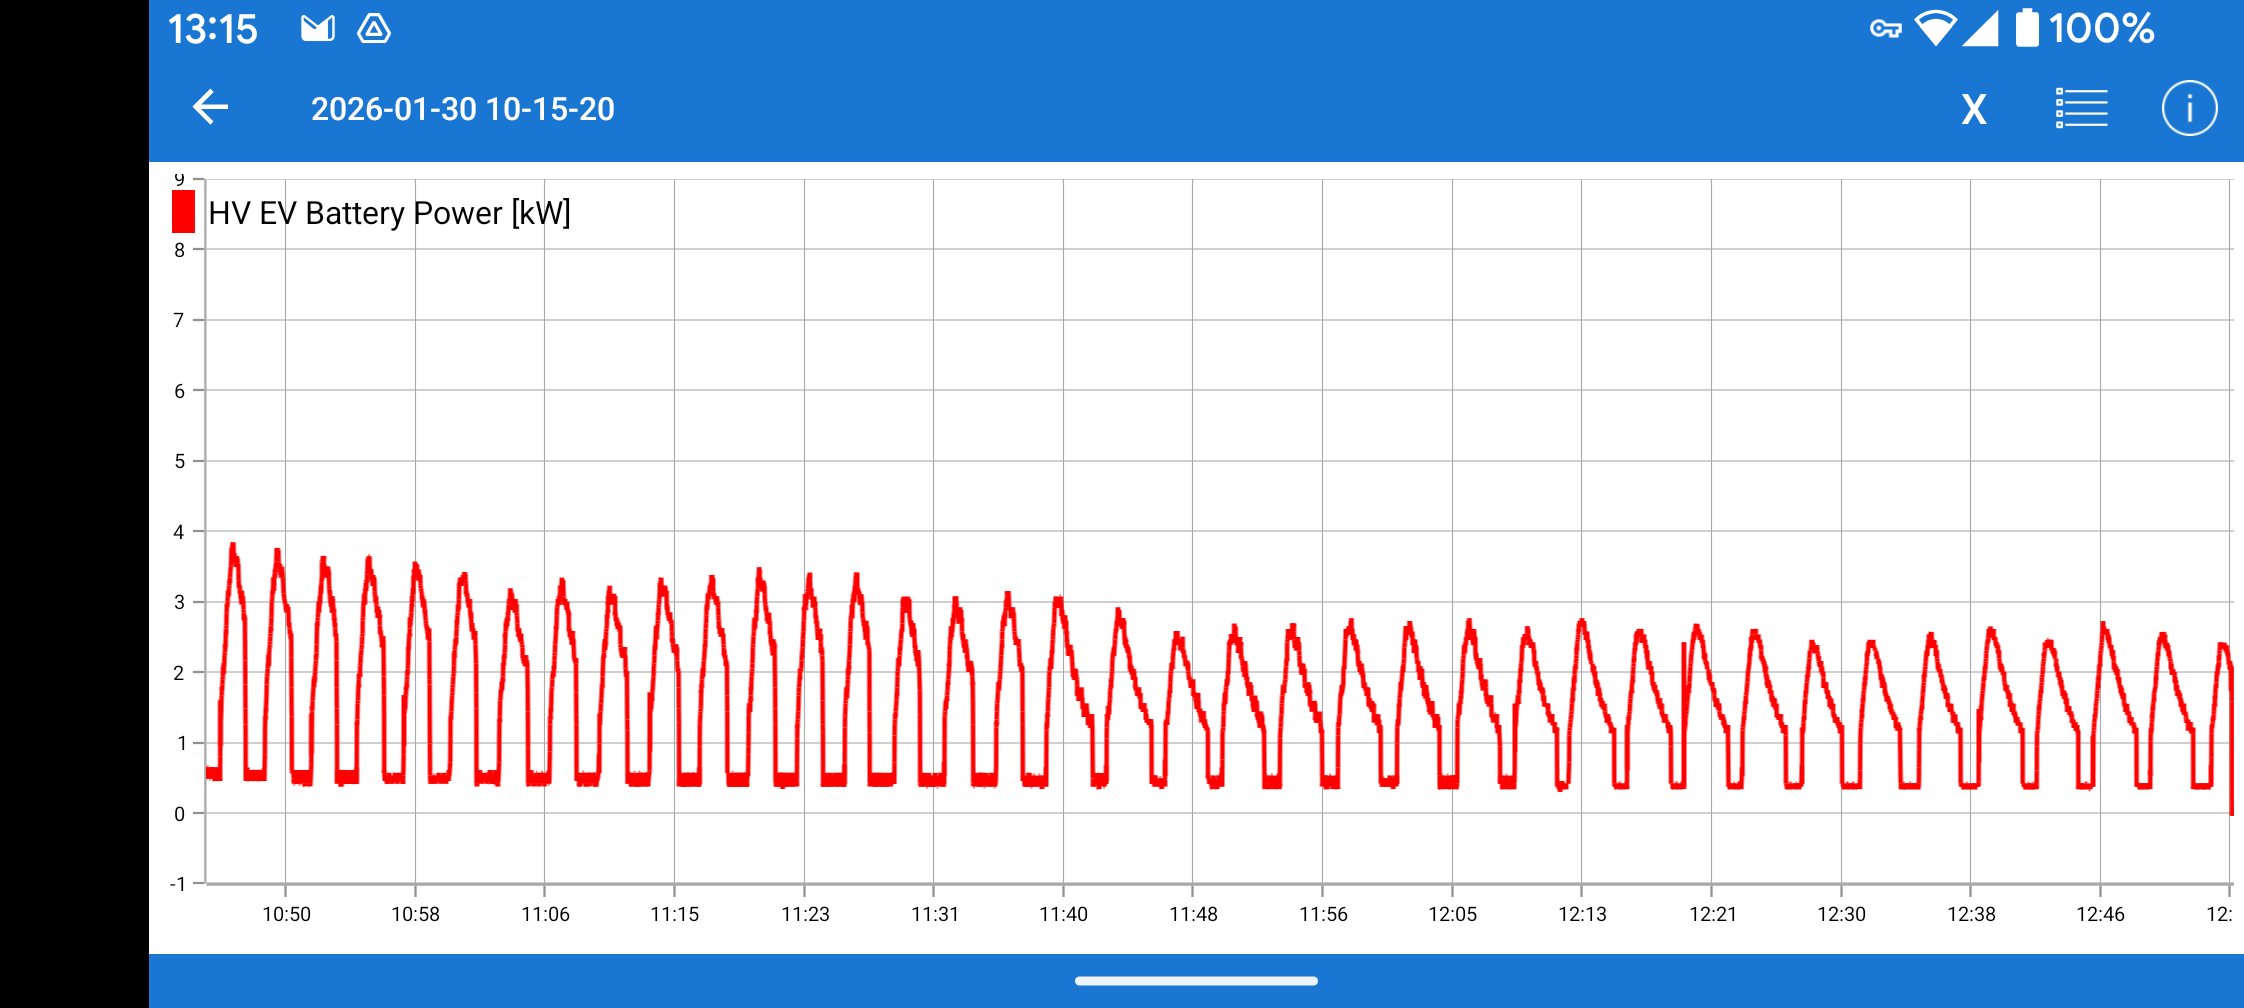Image resolution: width=2244 pixels, height=1008 pixels.
Task: Tap the 13:15 clock in status bar
Action: (212, 29)
